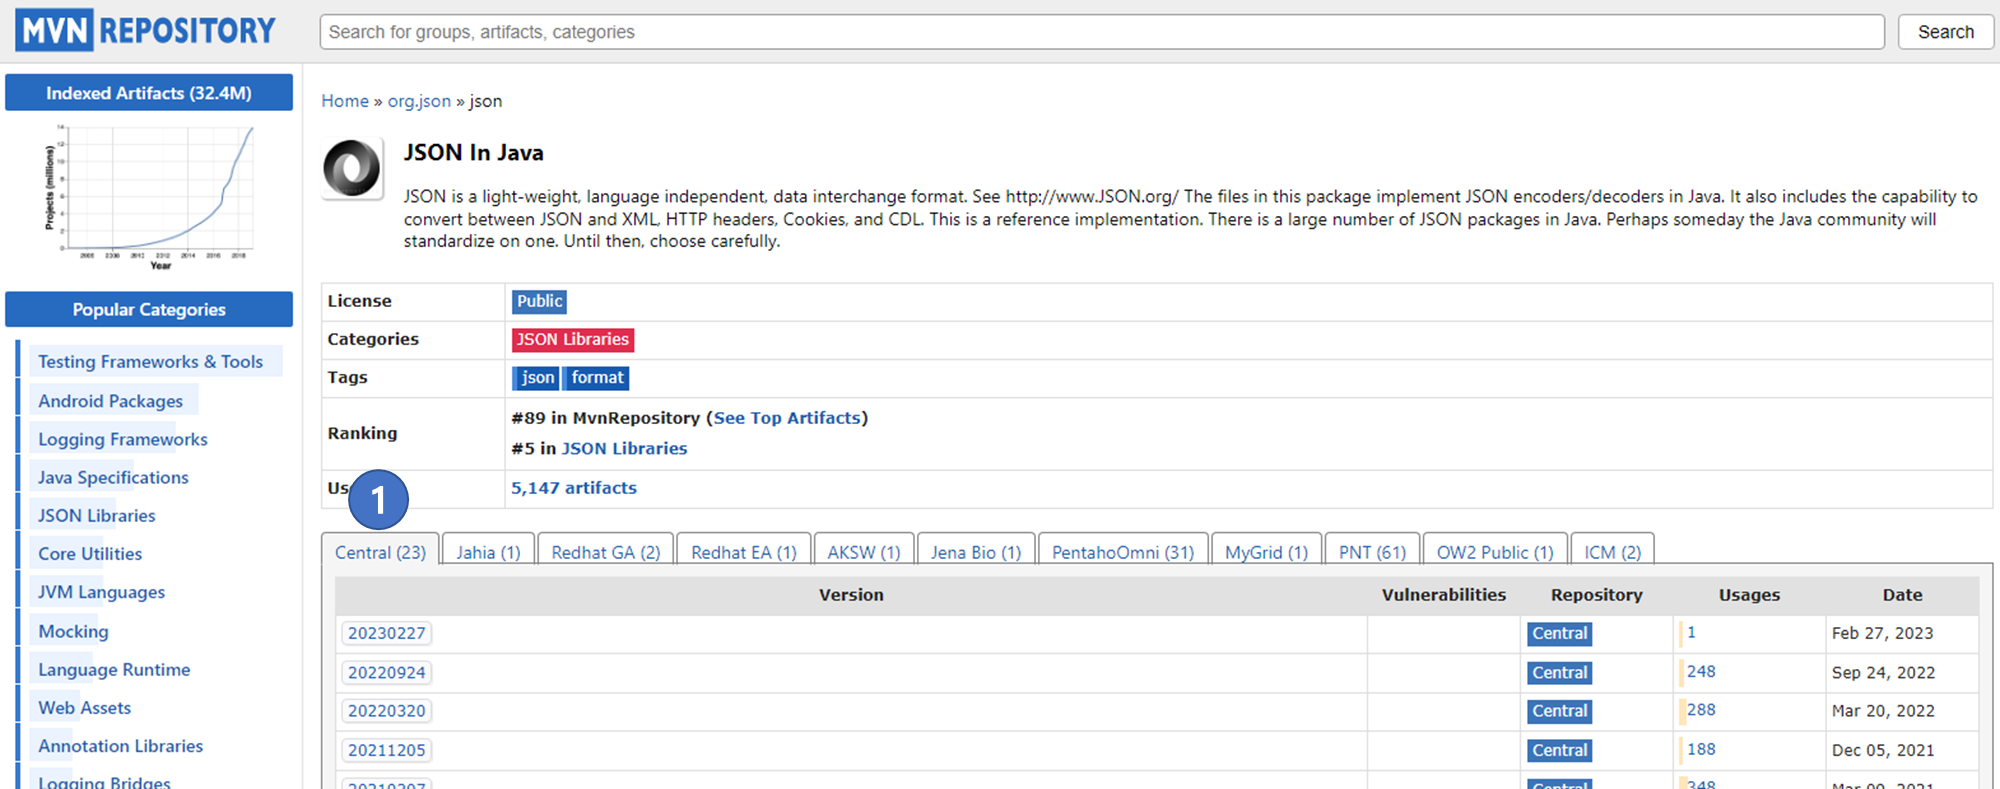Switch to the Redhat EA (1) tab

(x=744, y=552)
